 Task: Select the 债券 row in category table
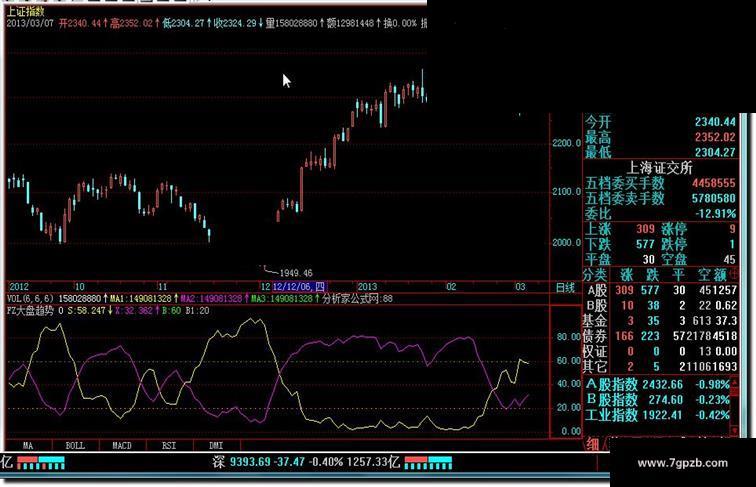coord(661,336)
